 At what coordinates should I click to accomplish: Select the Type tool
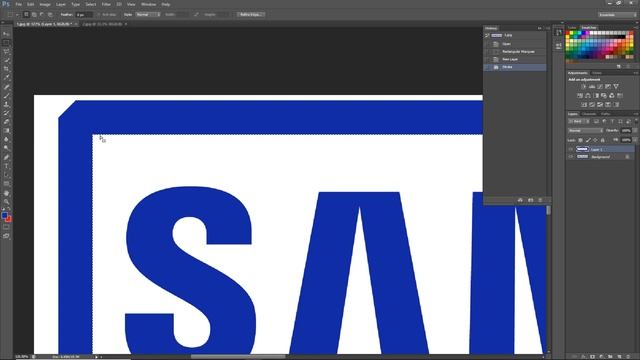[x=6, y=166]
